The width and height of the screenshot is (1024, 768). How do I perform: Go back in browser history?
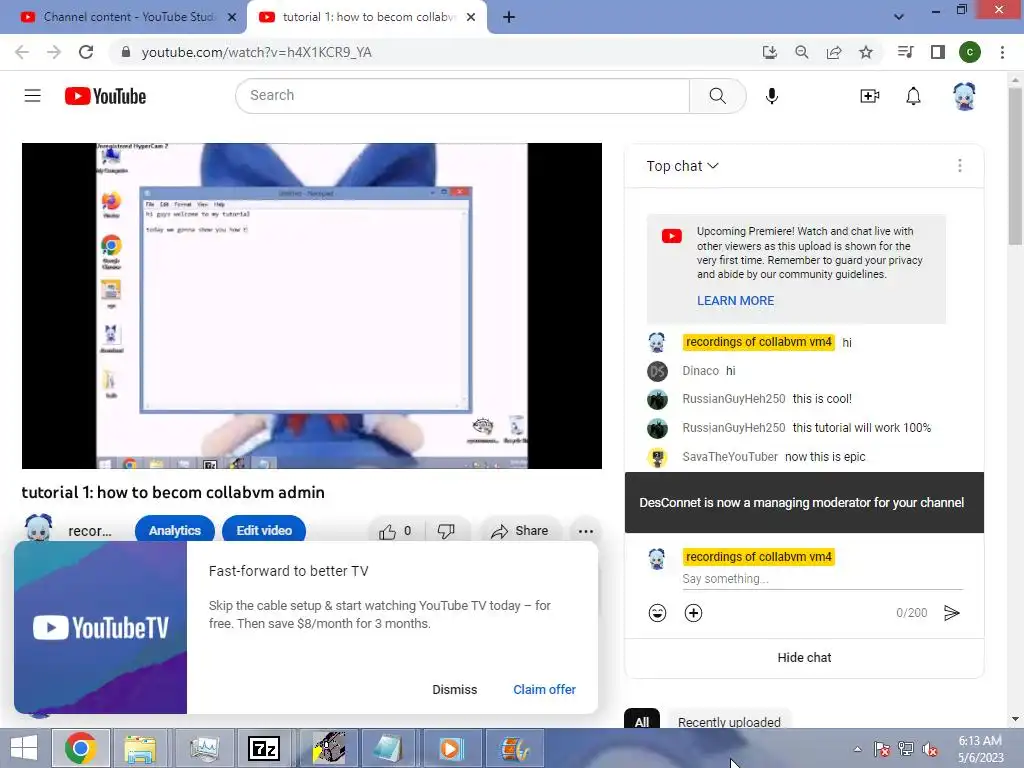coord(22,52)
